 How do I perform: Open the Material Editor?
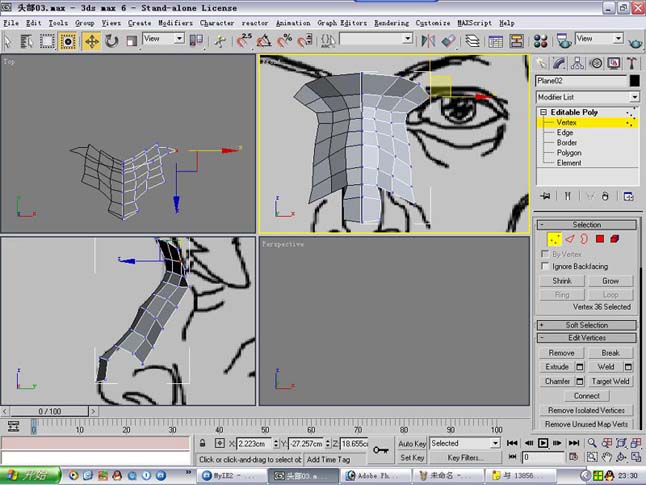[x=540, y=41]
